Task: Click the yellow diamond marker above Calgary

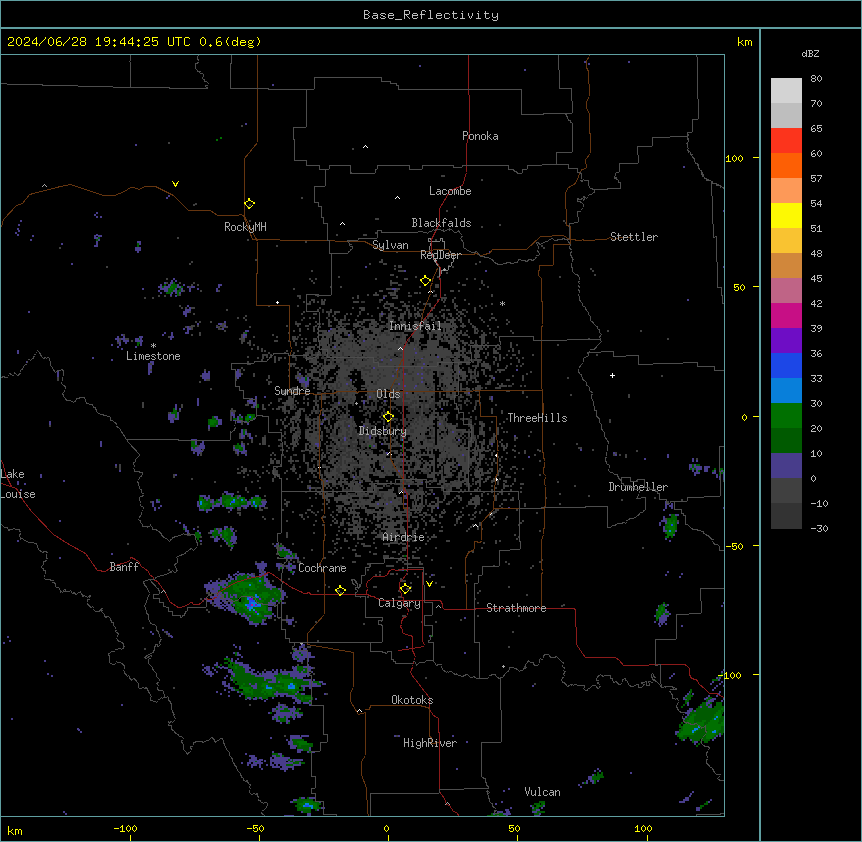Action: [x=405, y=589]
